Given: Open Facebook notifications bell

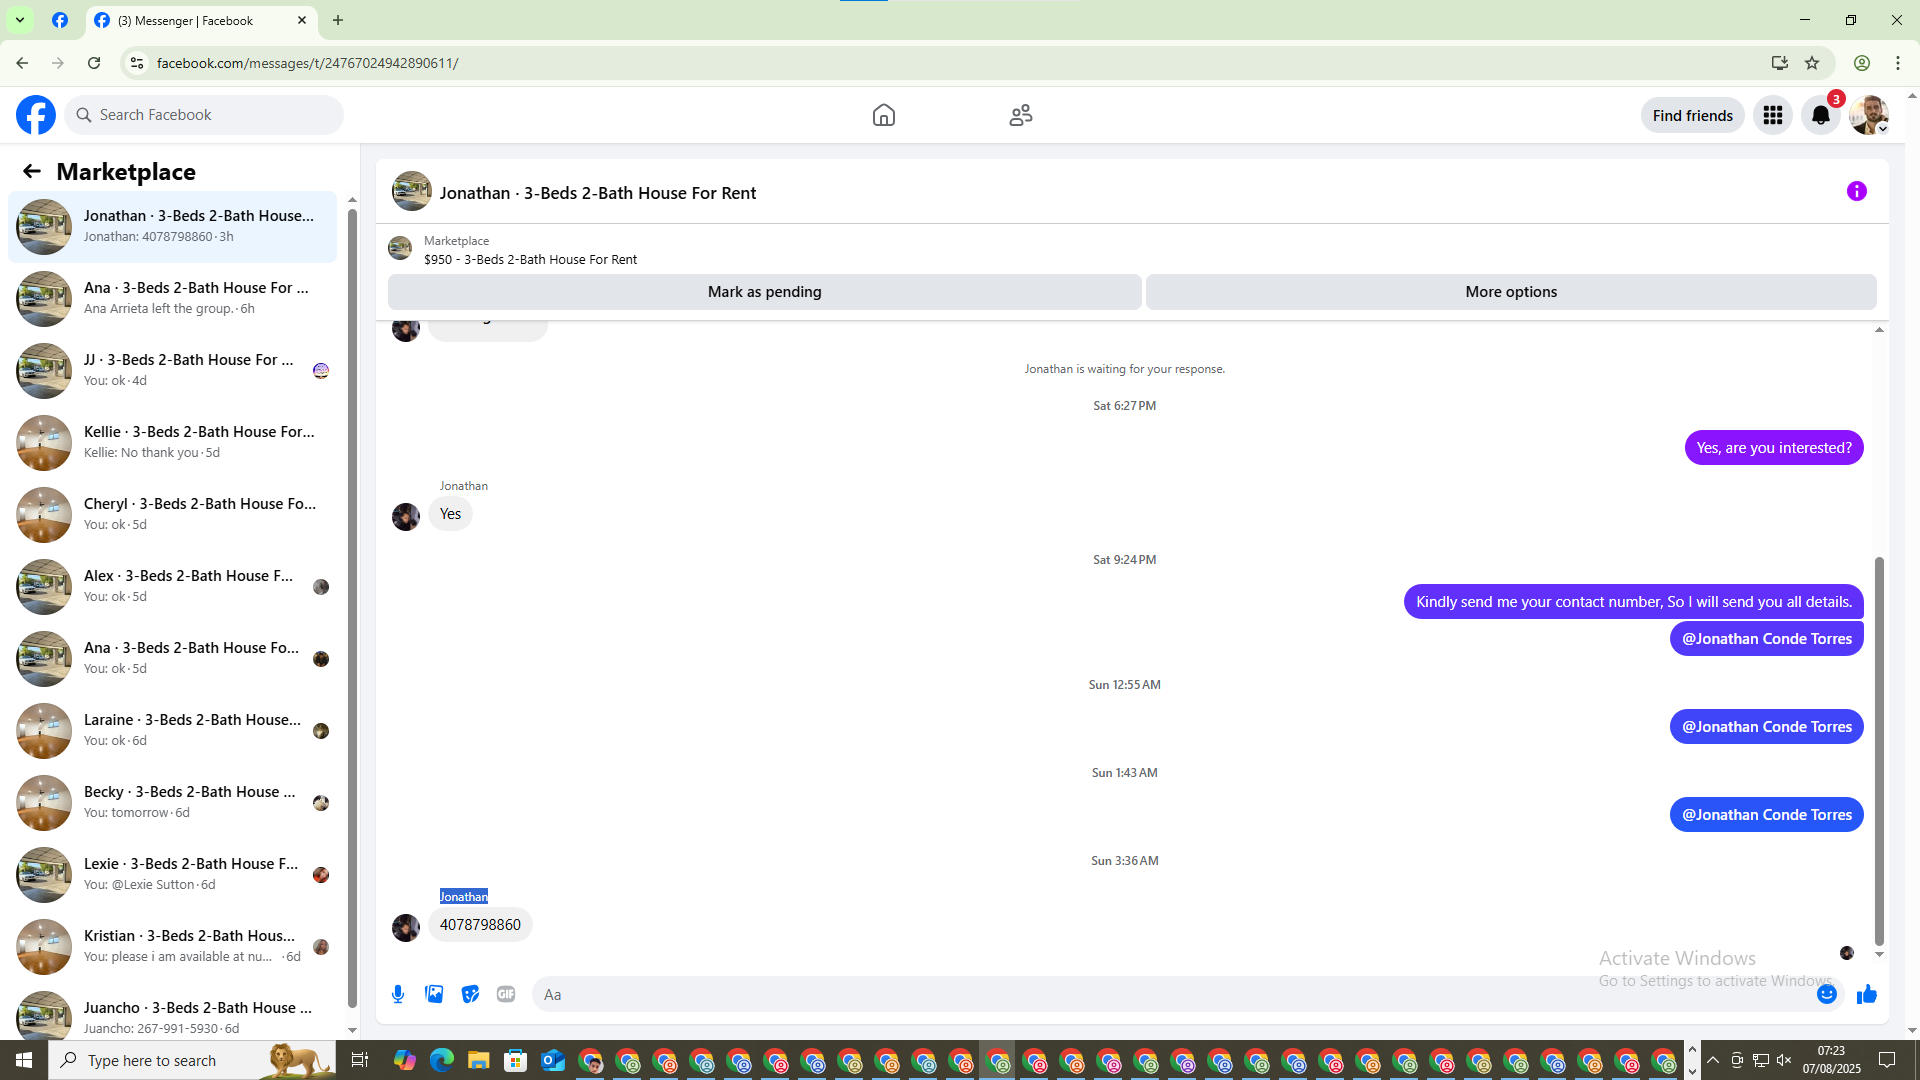Looking at the screenshot, I should [x=1820, y=115].
